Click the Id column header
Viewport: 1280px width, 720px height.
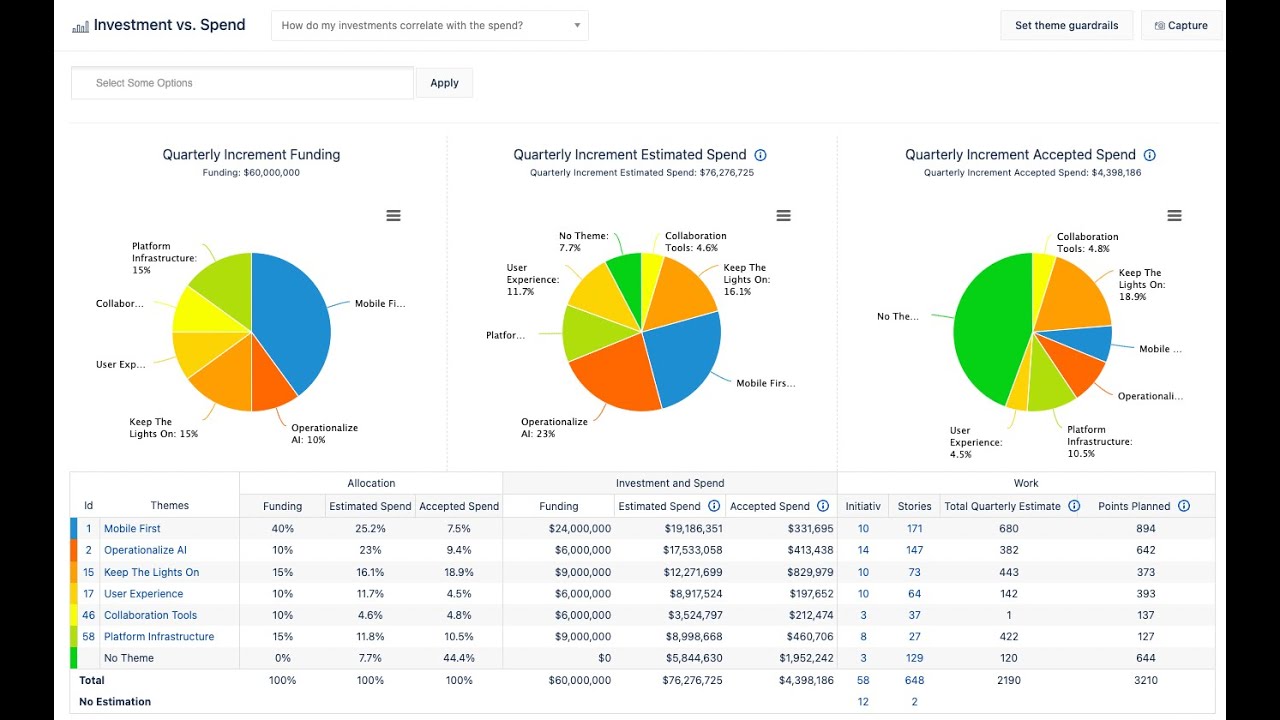[x=88, y=506]
